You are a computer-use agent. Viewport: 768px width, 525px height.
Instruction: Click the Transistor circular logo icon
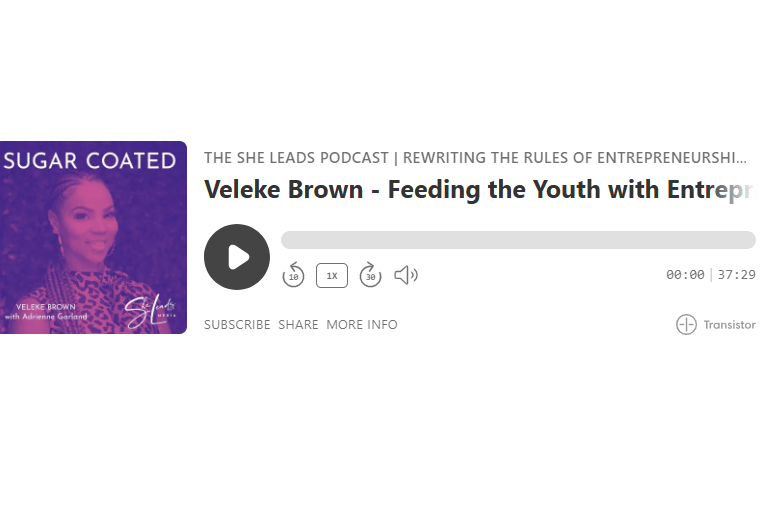click(x=686, y=324)
